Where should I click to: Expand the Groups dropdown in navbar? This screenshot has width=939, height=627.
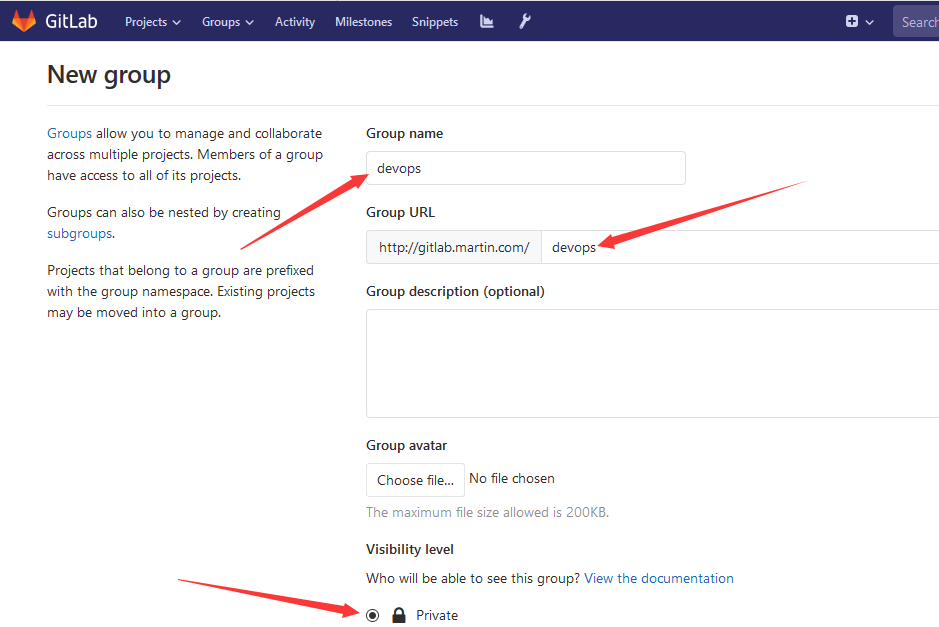click(227, 22)
